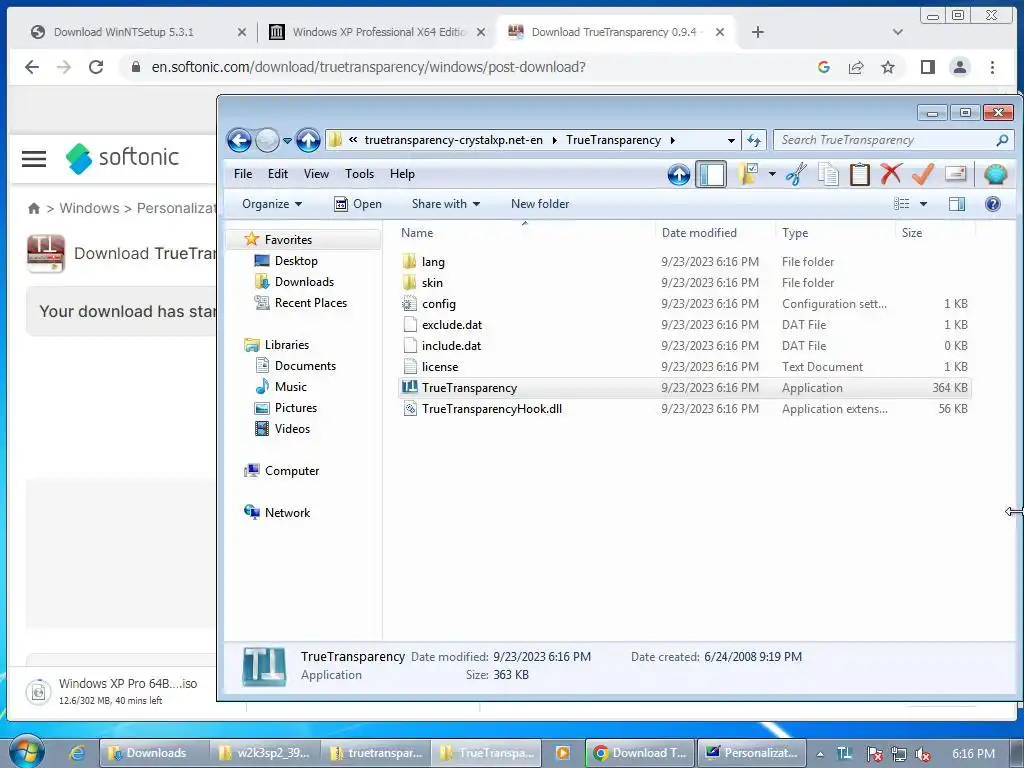Viewport: 1024px width, 768px height.
Task: Click the Email envelope icon in toolbar
Action: [x=955, y=174]
